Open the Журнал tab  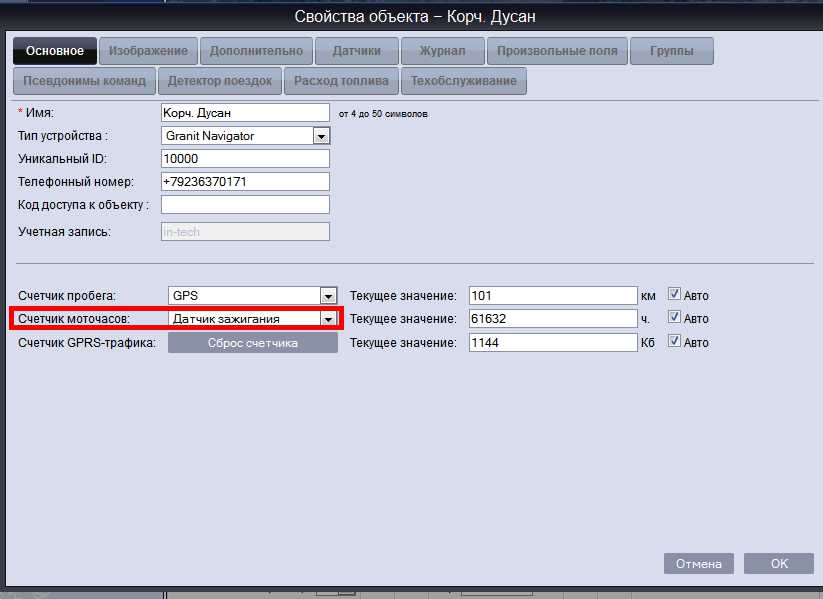(442, 51)
